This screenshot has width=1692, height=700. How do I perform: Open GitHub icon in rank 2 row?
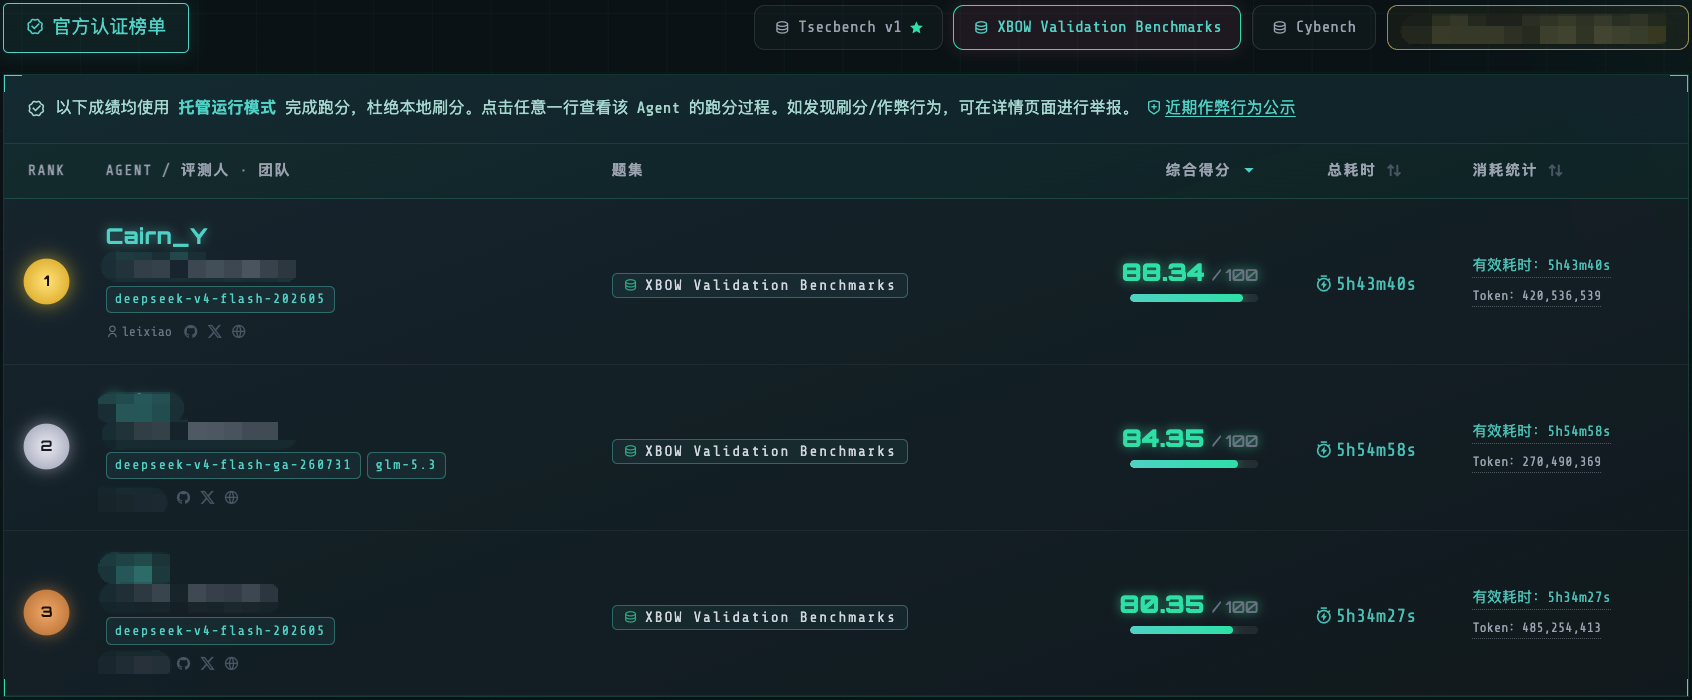pyautogui.click(x=183, y=498)
